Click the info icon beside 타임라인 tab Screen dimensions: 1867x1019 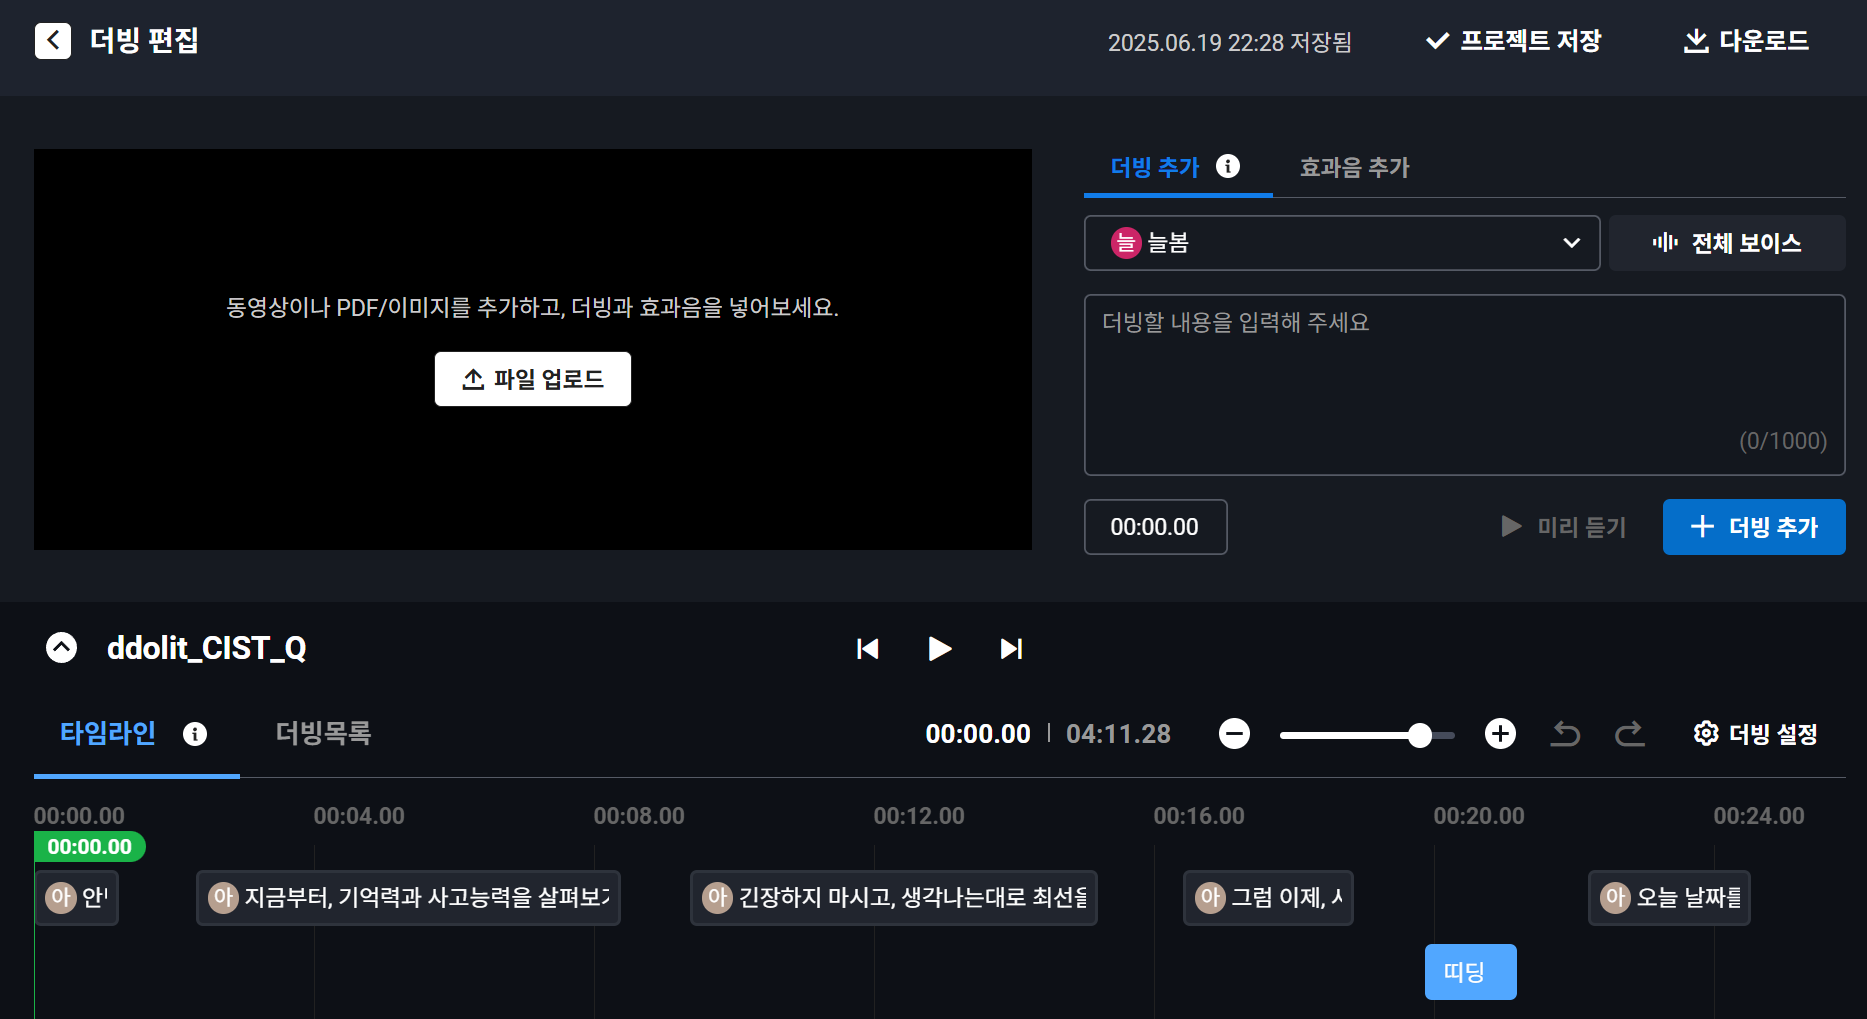(195, 734)
